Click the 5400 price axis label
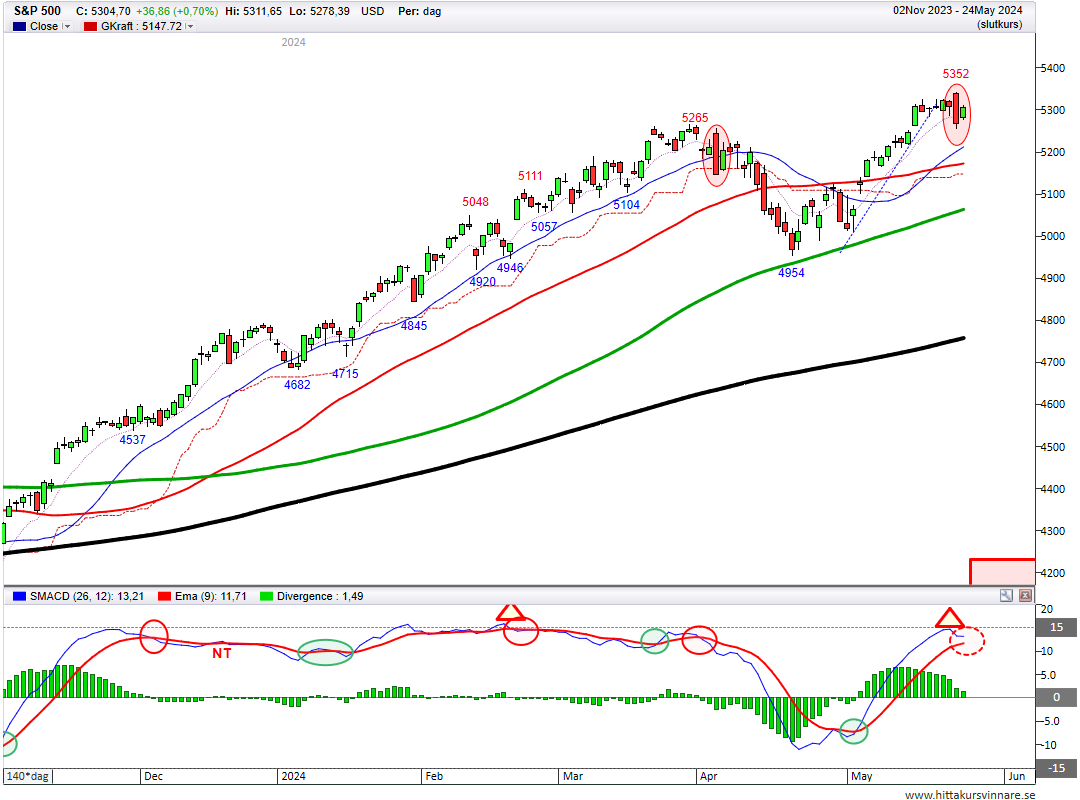The image size is (1080, 800). (x=1052, y=68)
